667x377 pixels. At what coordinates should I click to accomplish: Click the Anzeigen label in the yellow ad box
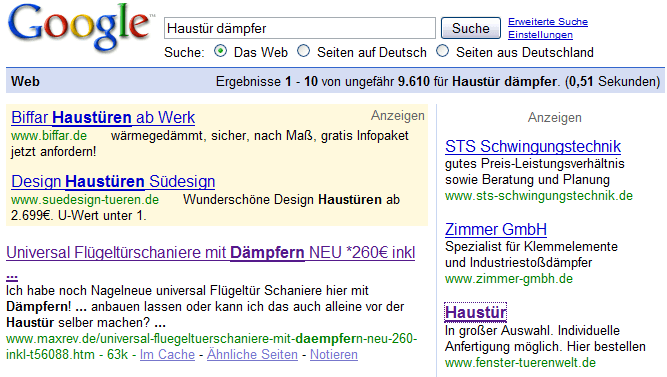click(x=398, y=115)
